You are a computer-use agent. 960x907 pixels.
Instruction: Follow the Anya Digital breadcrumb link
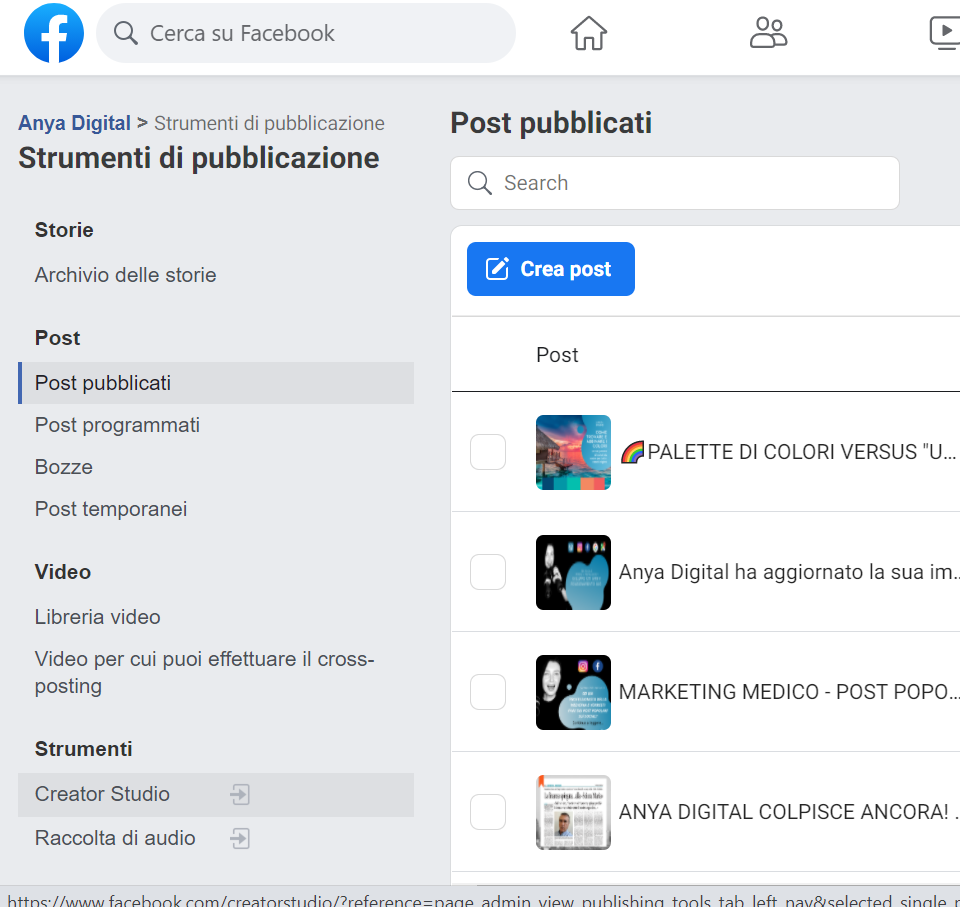pyautogui.click(x=74, y=123)
